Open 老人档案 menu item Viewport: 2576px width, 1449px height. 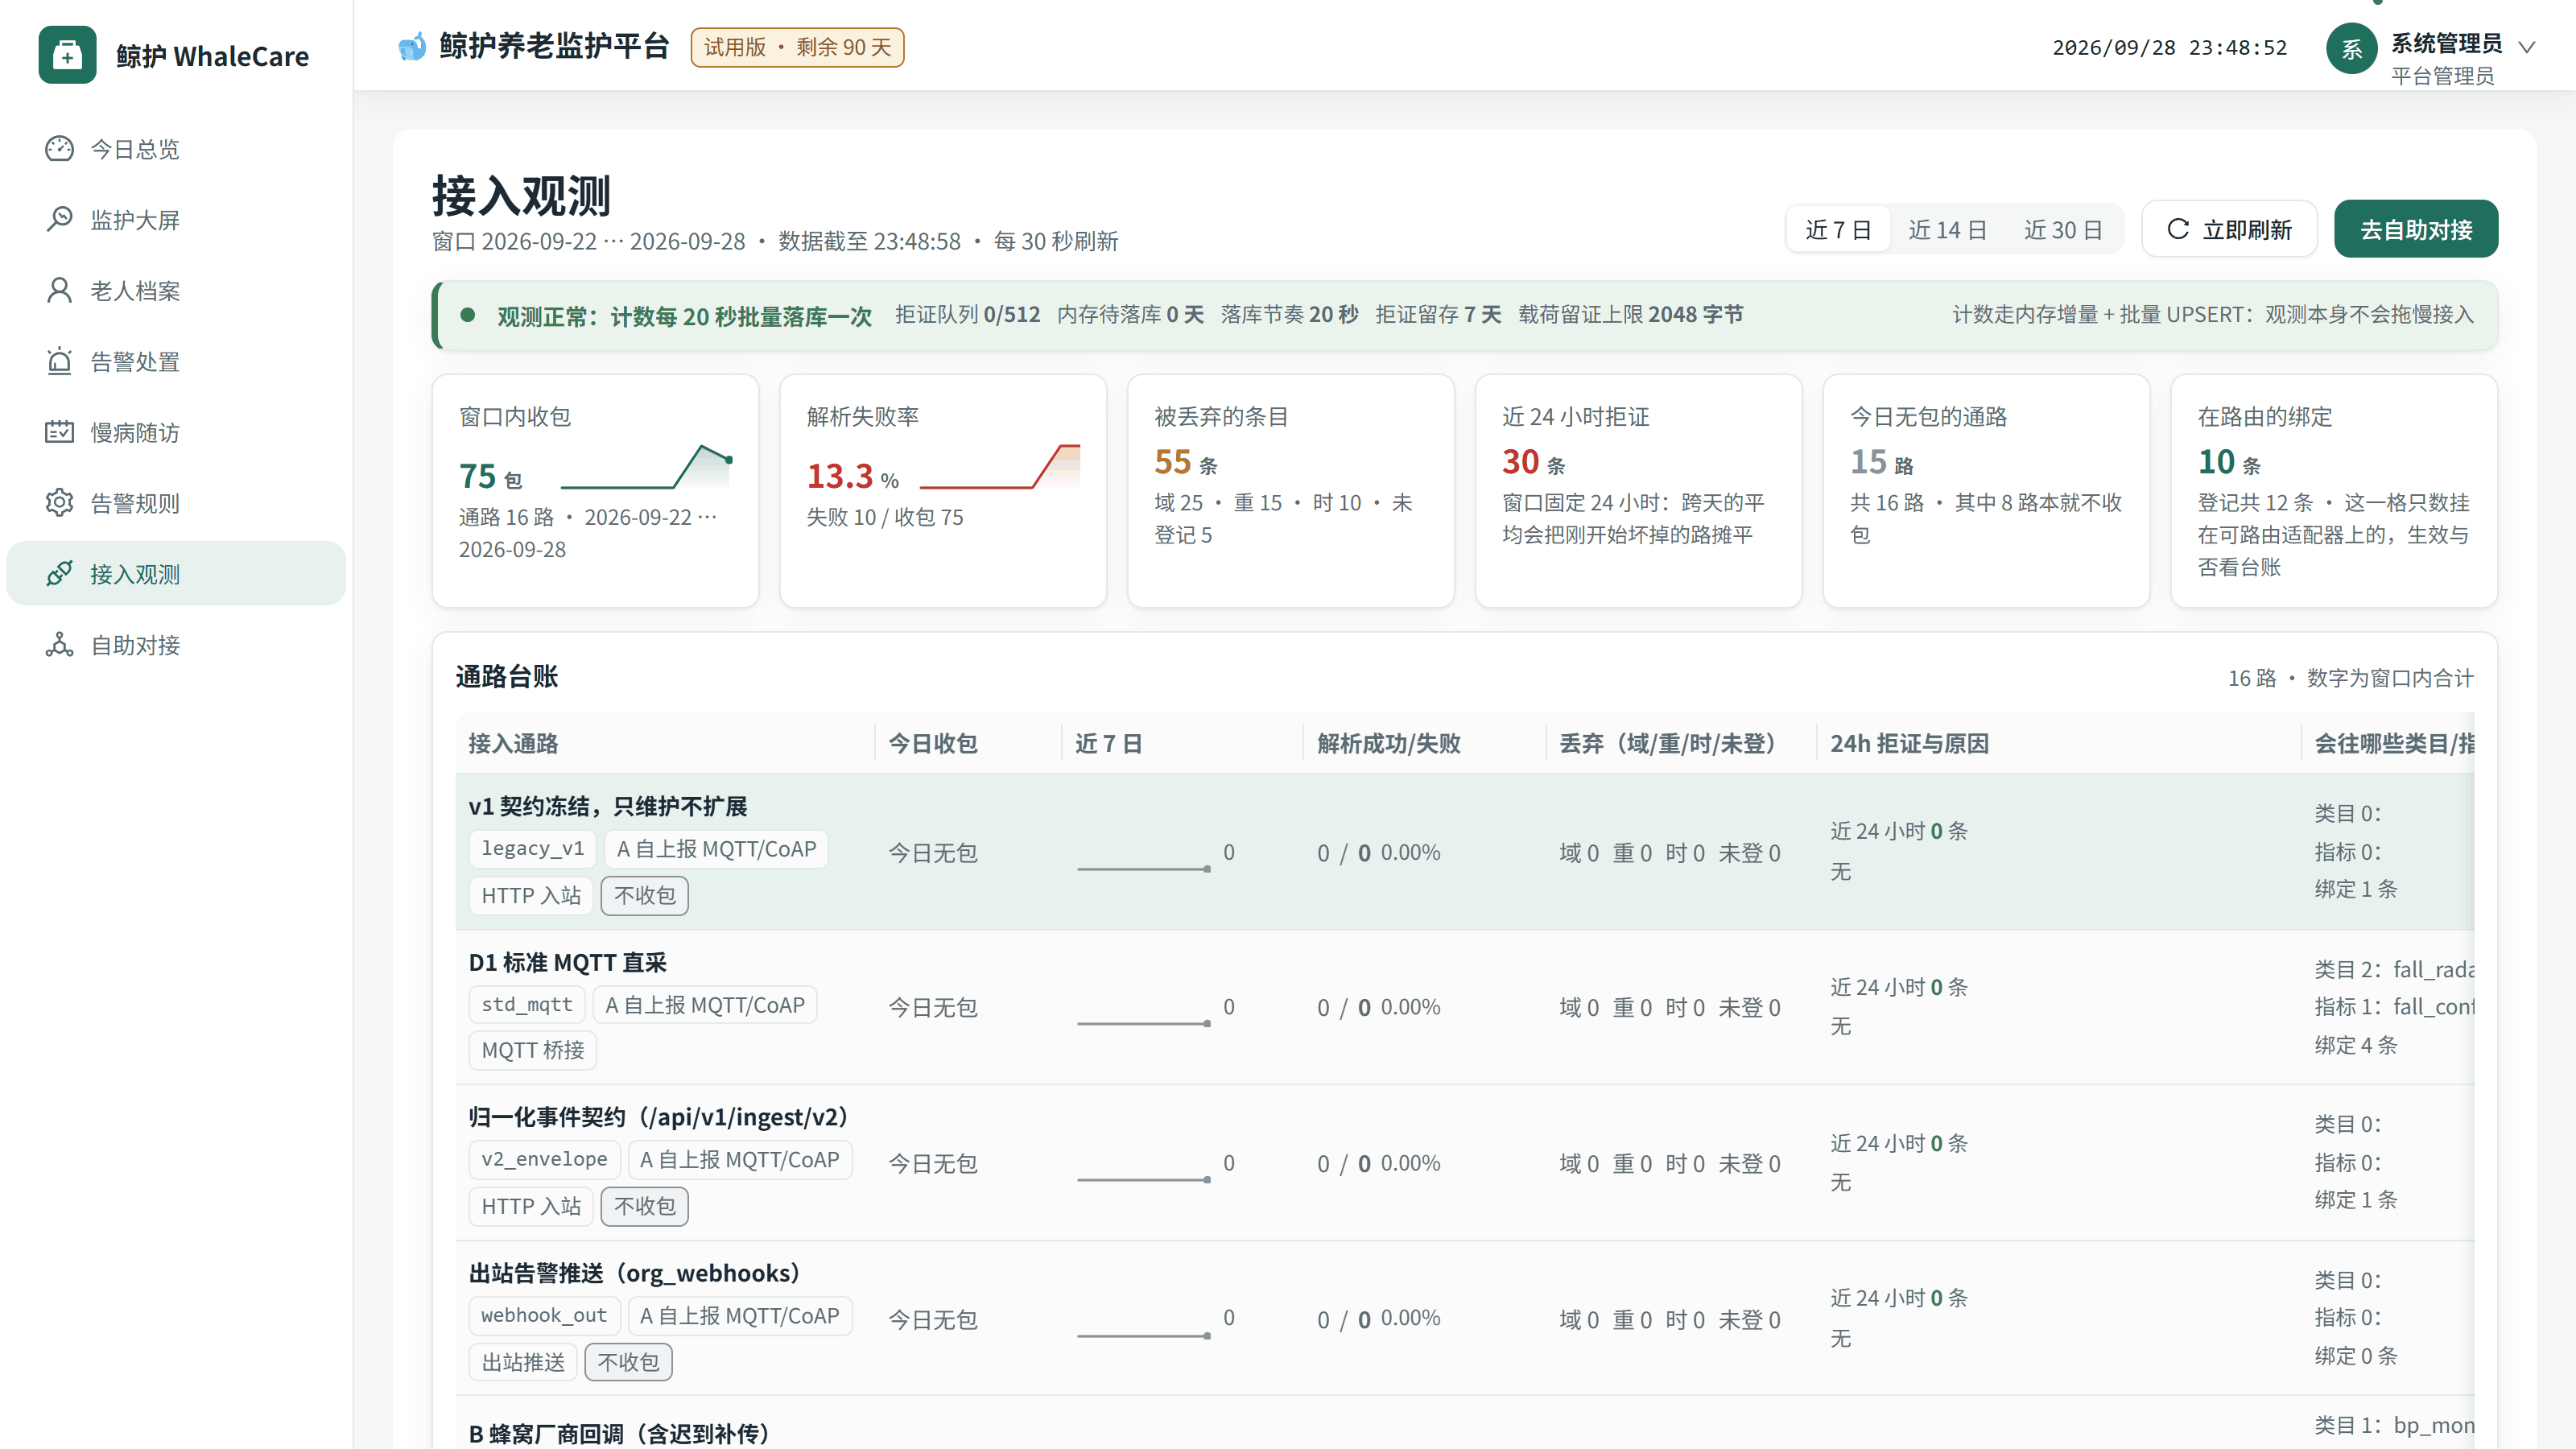tap(176, 290)
